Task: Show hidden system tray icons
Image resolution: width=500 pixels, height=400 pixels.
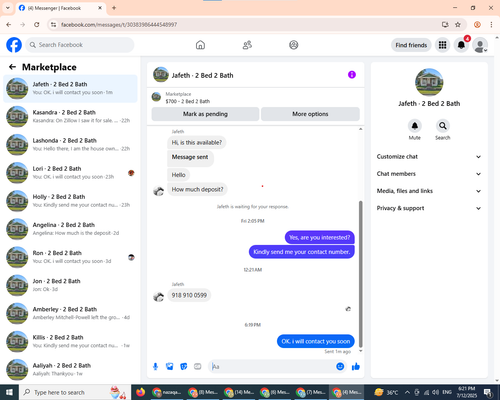Action: tap(407, 392)
